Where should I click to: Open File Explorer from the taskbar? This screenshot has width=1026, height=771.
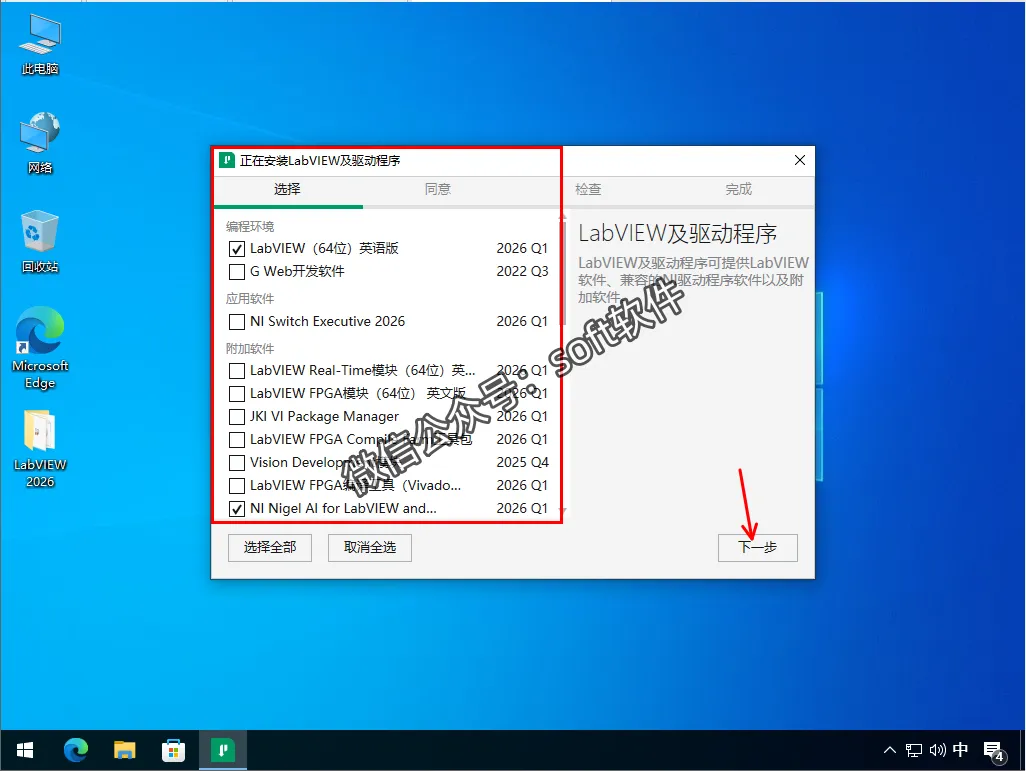click(124, 750)
